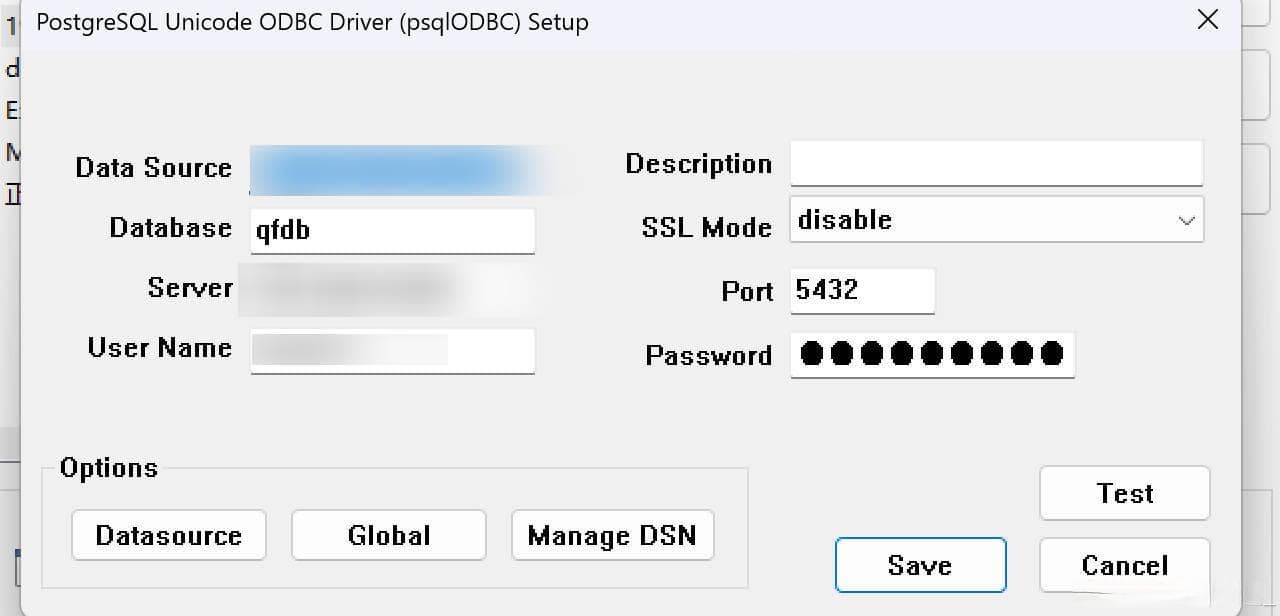This screenshot has height=616, width=1280.
Task: Click the Manage DSN button
Action: [x=612, y=535]
